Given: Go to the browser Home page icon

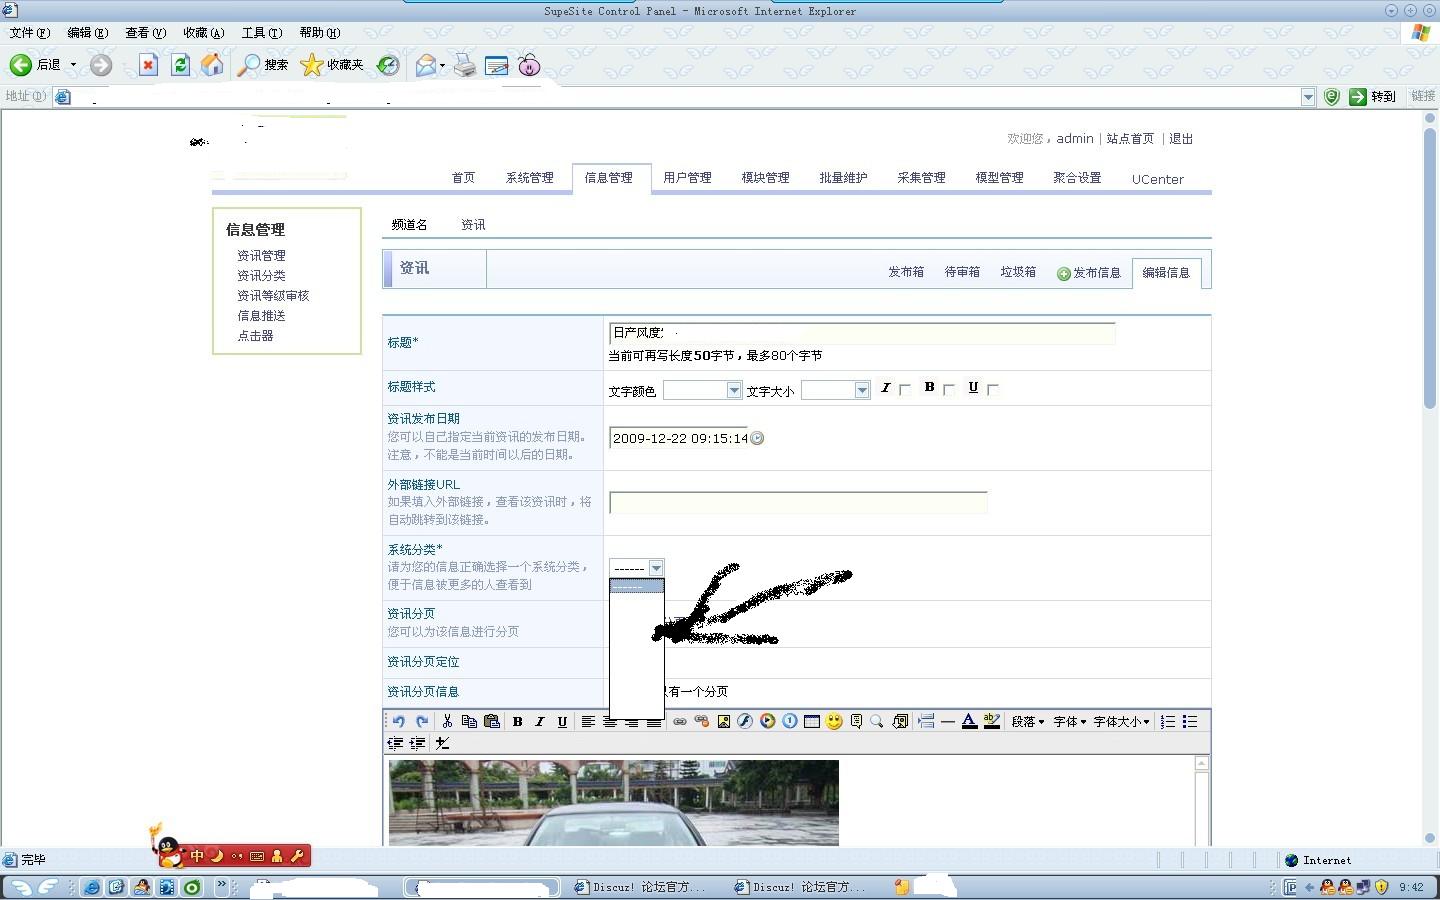Looking at the screenshot, I should pos(212,65).
